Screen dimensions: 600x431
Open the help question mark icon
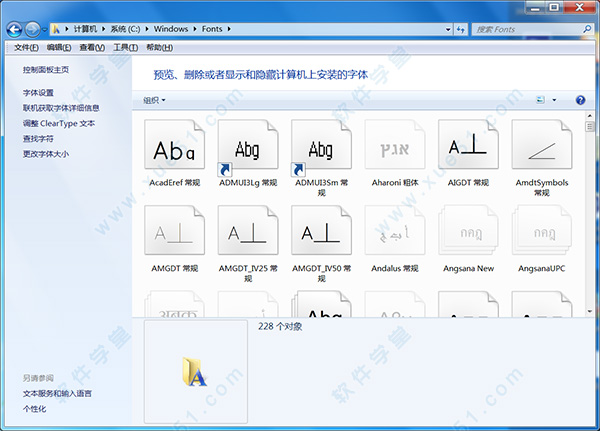pos(580,100)
